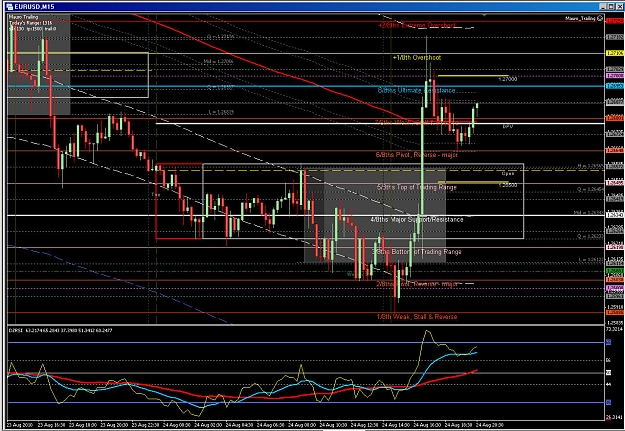
Task: Select the '+2/8ths Extreme Overshoot' label
Action: click(x=417, y=26)
